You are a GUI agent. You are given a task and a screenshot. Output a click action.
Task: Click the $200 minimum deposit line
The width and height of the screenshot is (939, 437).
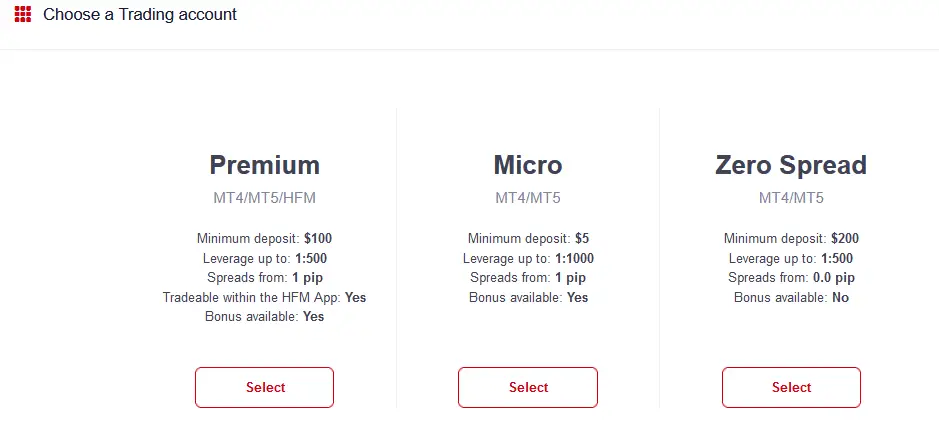(791, 239)
